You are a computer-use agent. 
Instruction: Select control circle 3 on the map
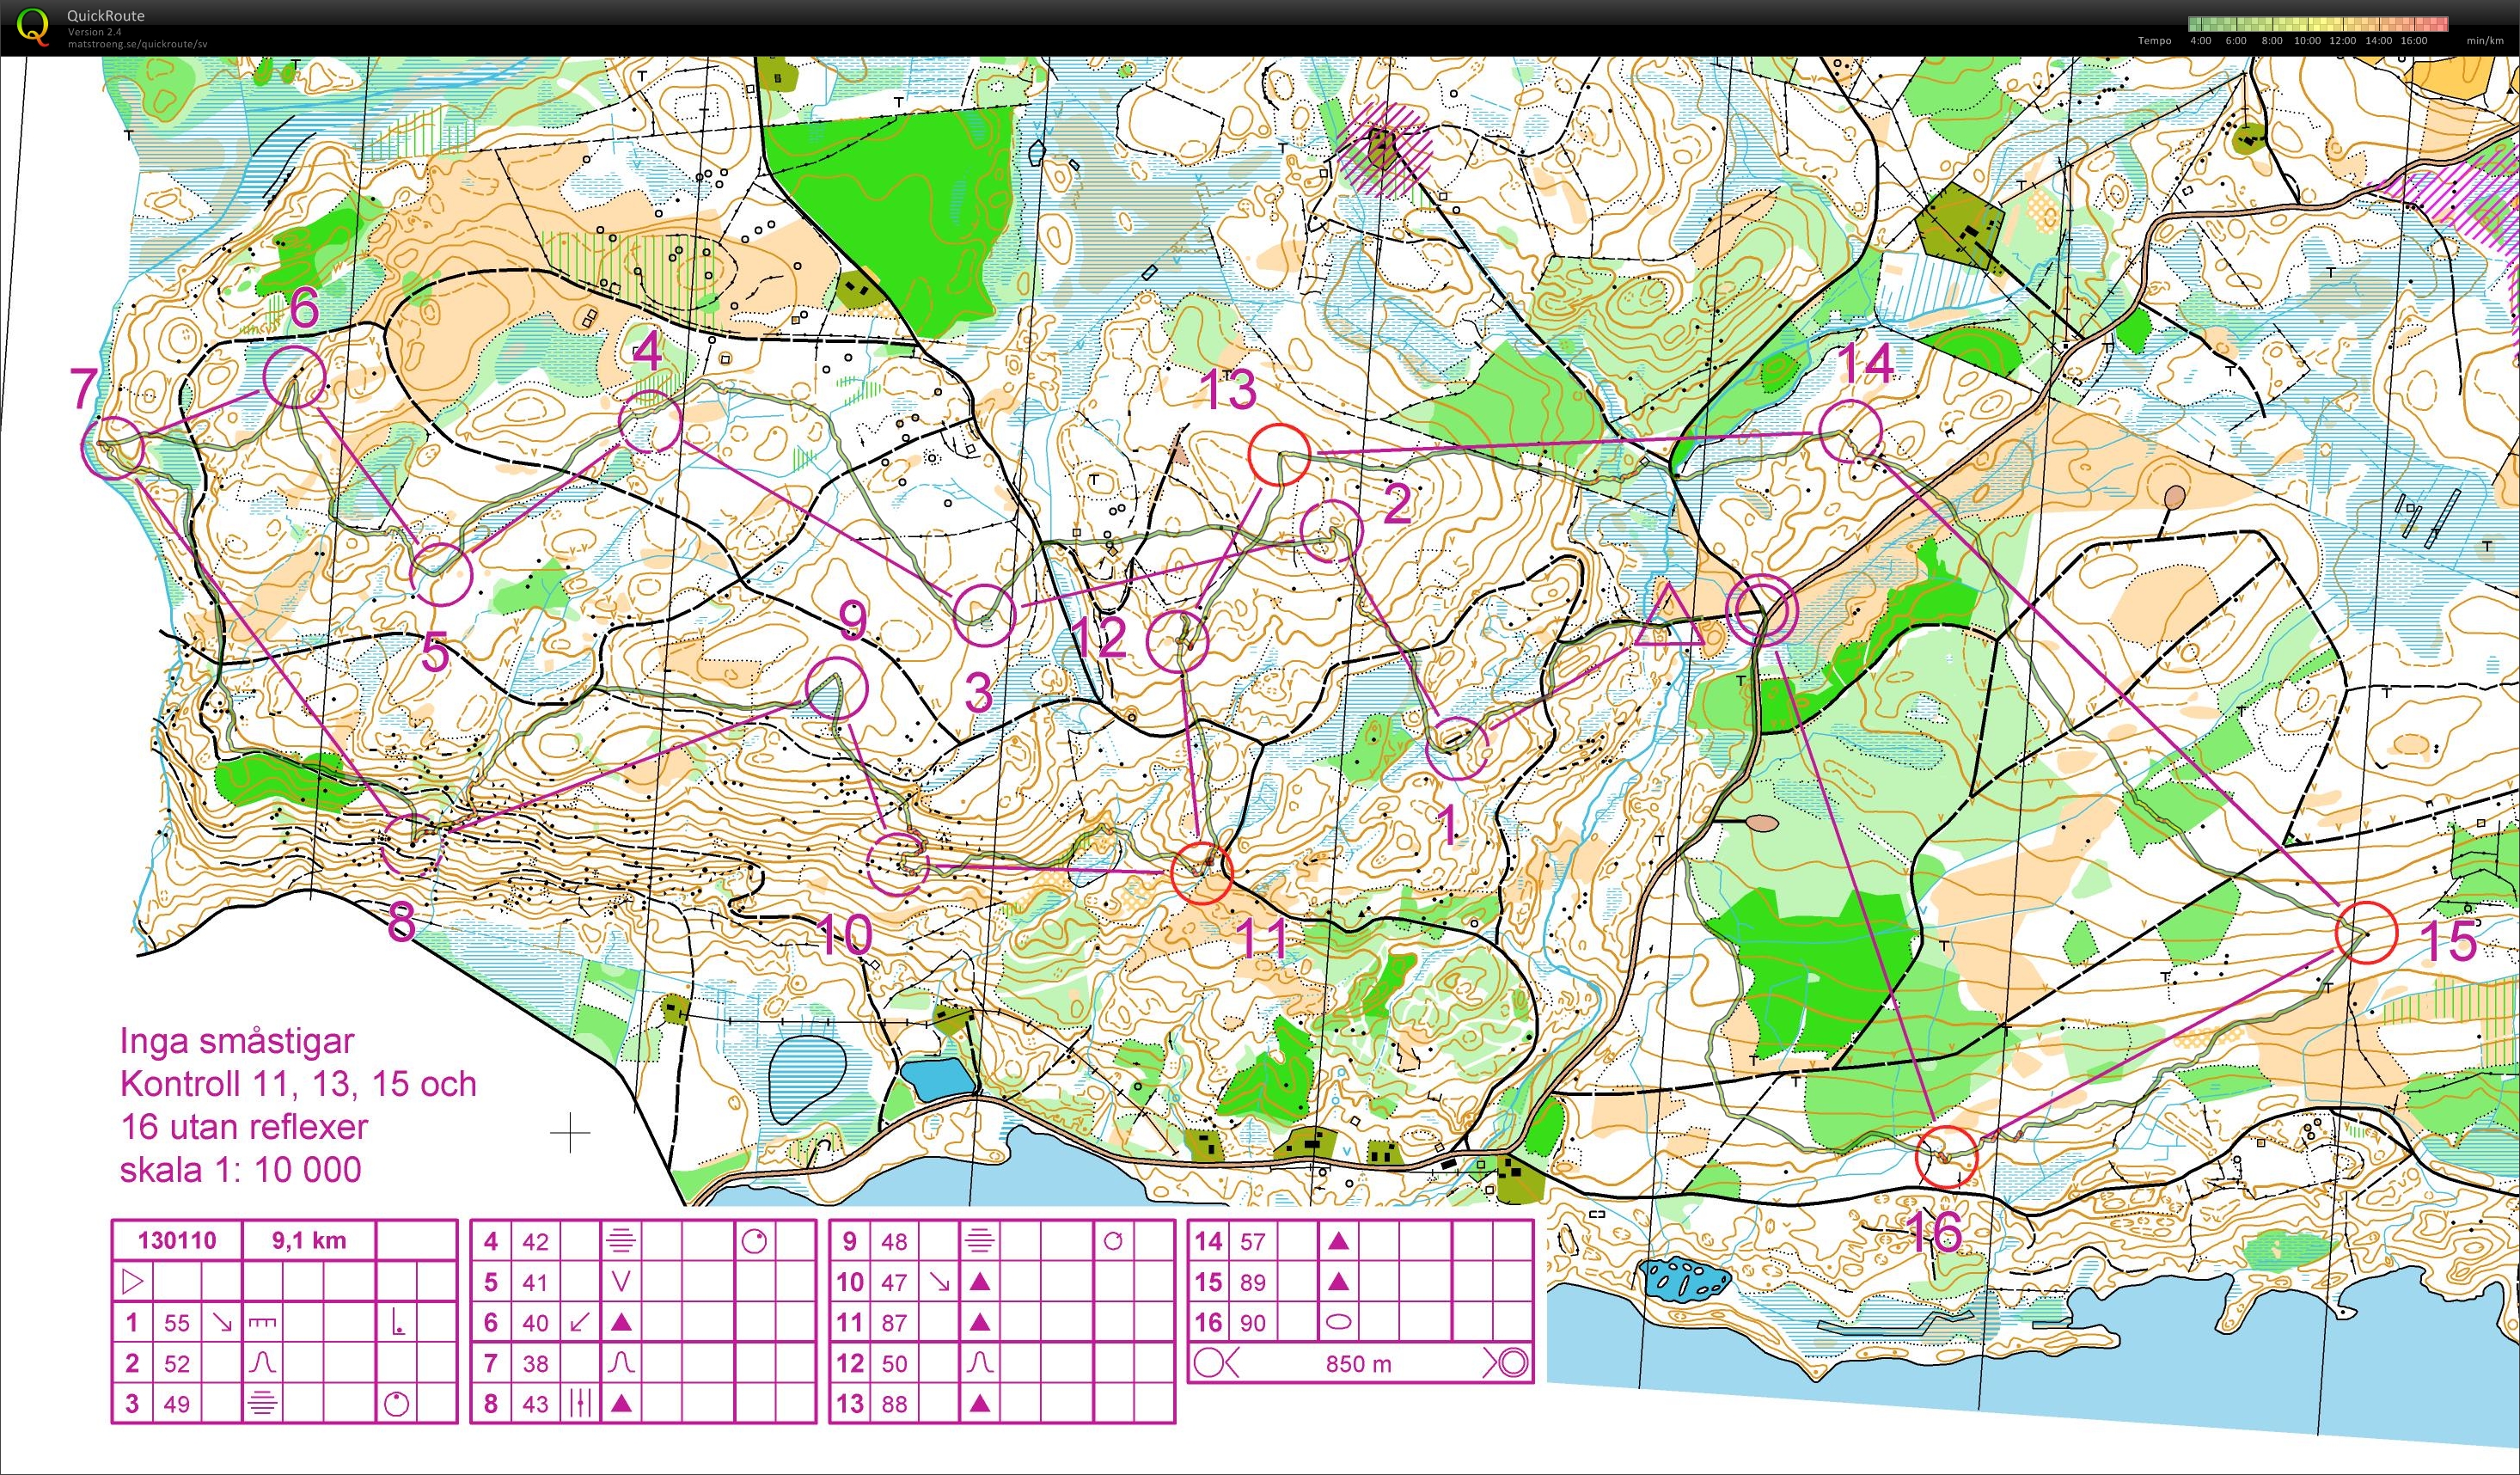click(985, 615)
